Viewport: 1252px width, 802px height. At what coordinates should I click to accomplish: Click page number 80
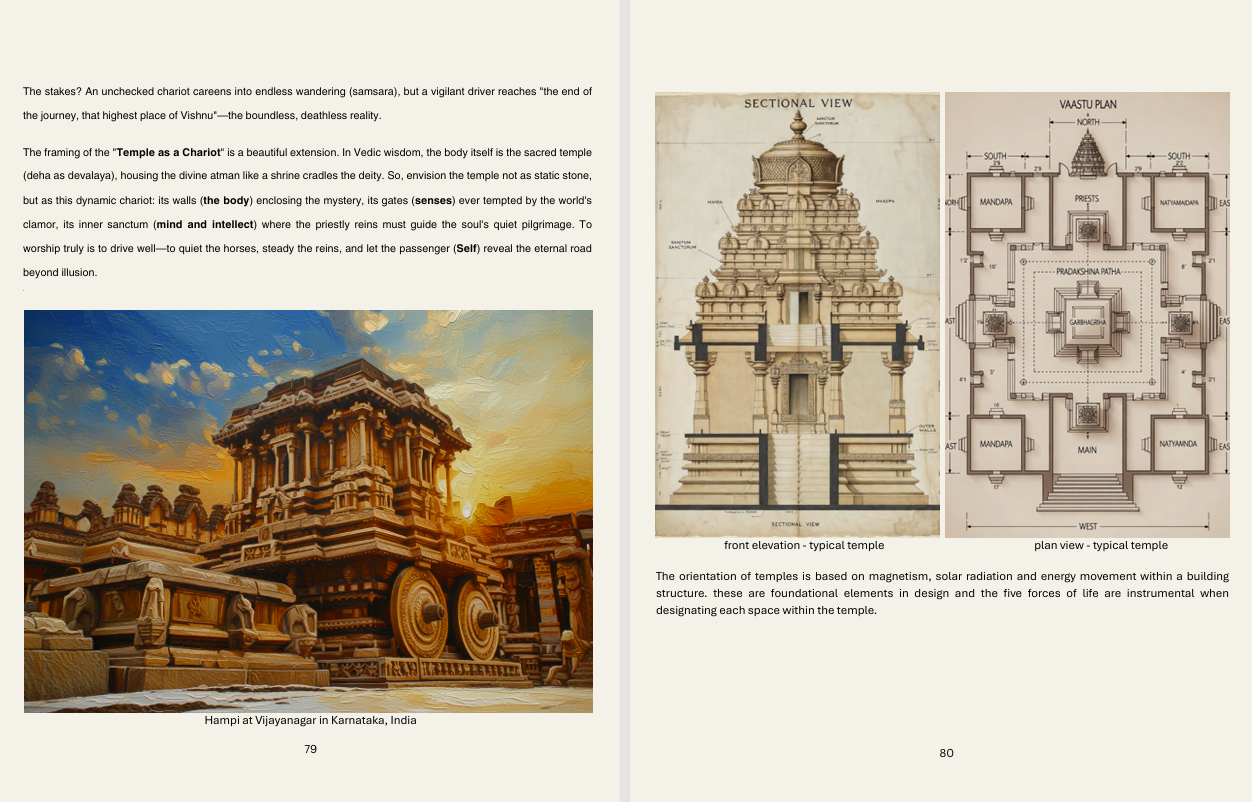point(947,753)
